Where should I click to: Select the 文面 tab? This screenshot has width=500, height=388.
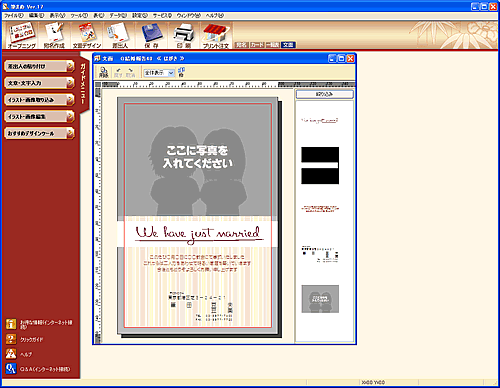coord(288,45)
